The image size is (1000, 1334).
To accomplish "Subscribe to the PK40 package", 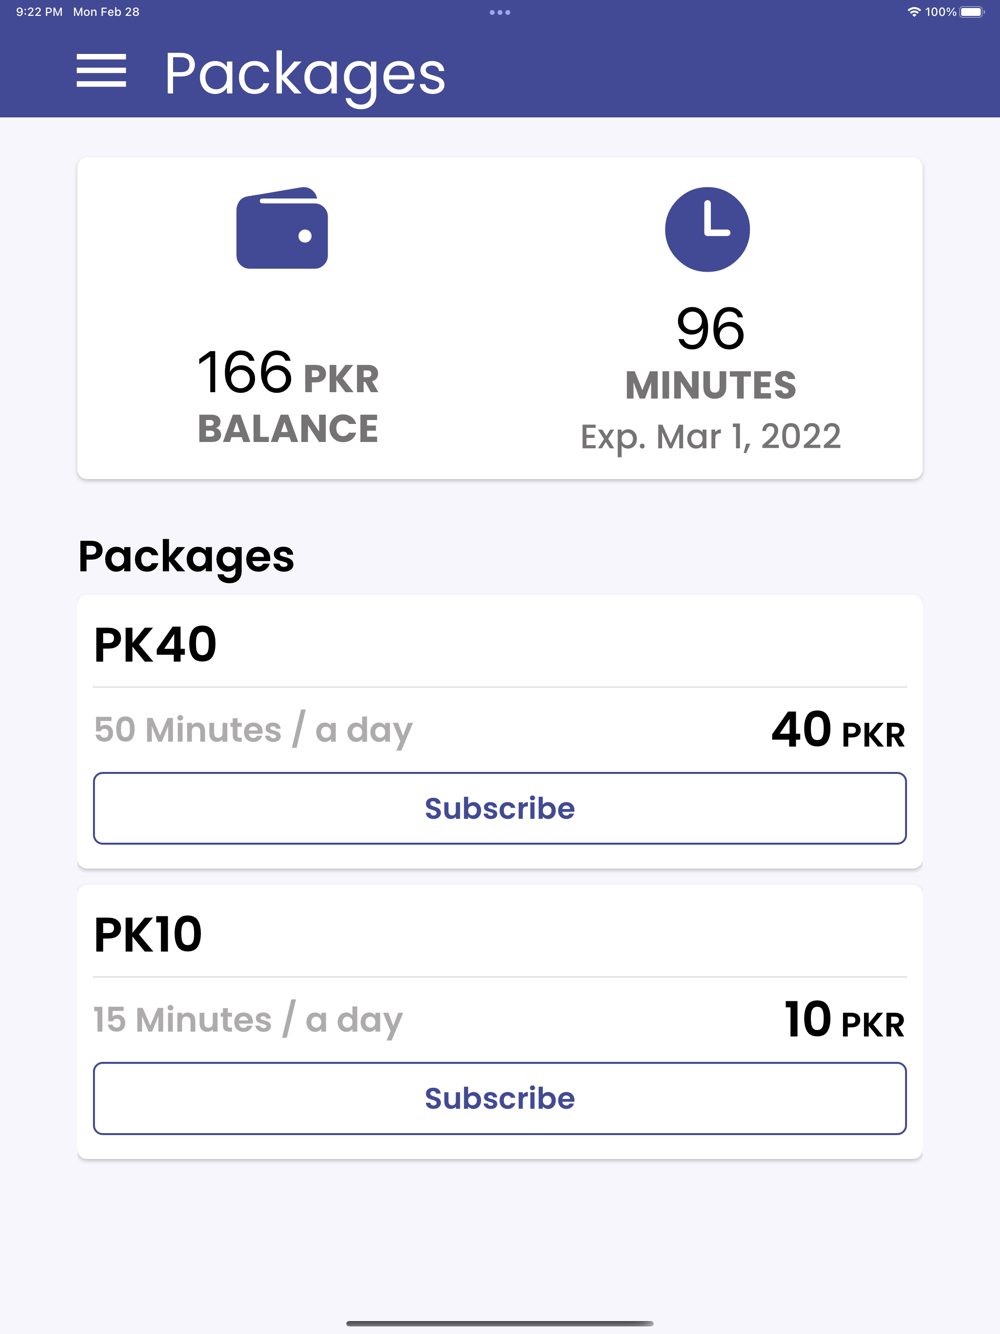I will (x=500, y=808).
